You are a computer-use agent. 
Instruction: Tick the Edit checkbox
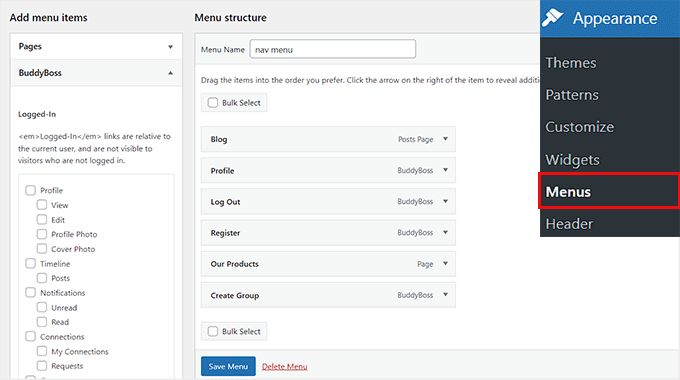coord(42,219)
